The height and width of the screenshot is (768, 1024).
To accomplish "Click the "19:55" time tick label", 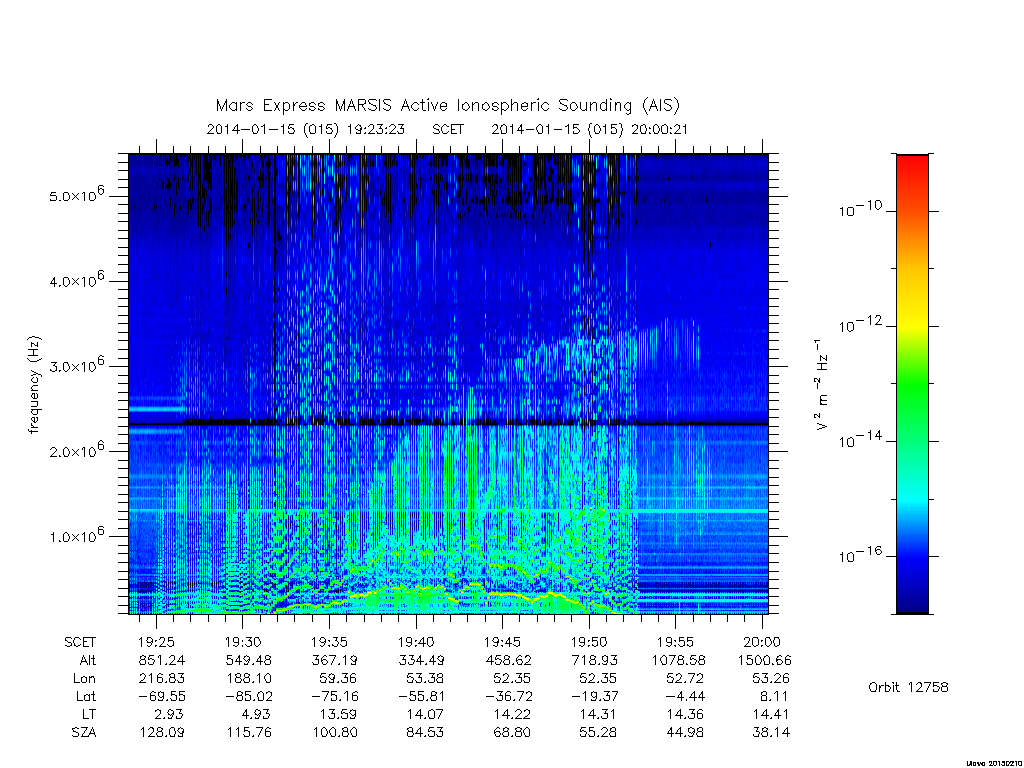I will tap(675, 643).
